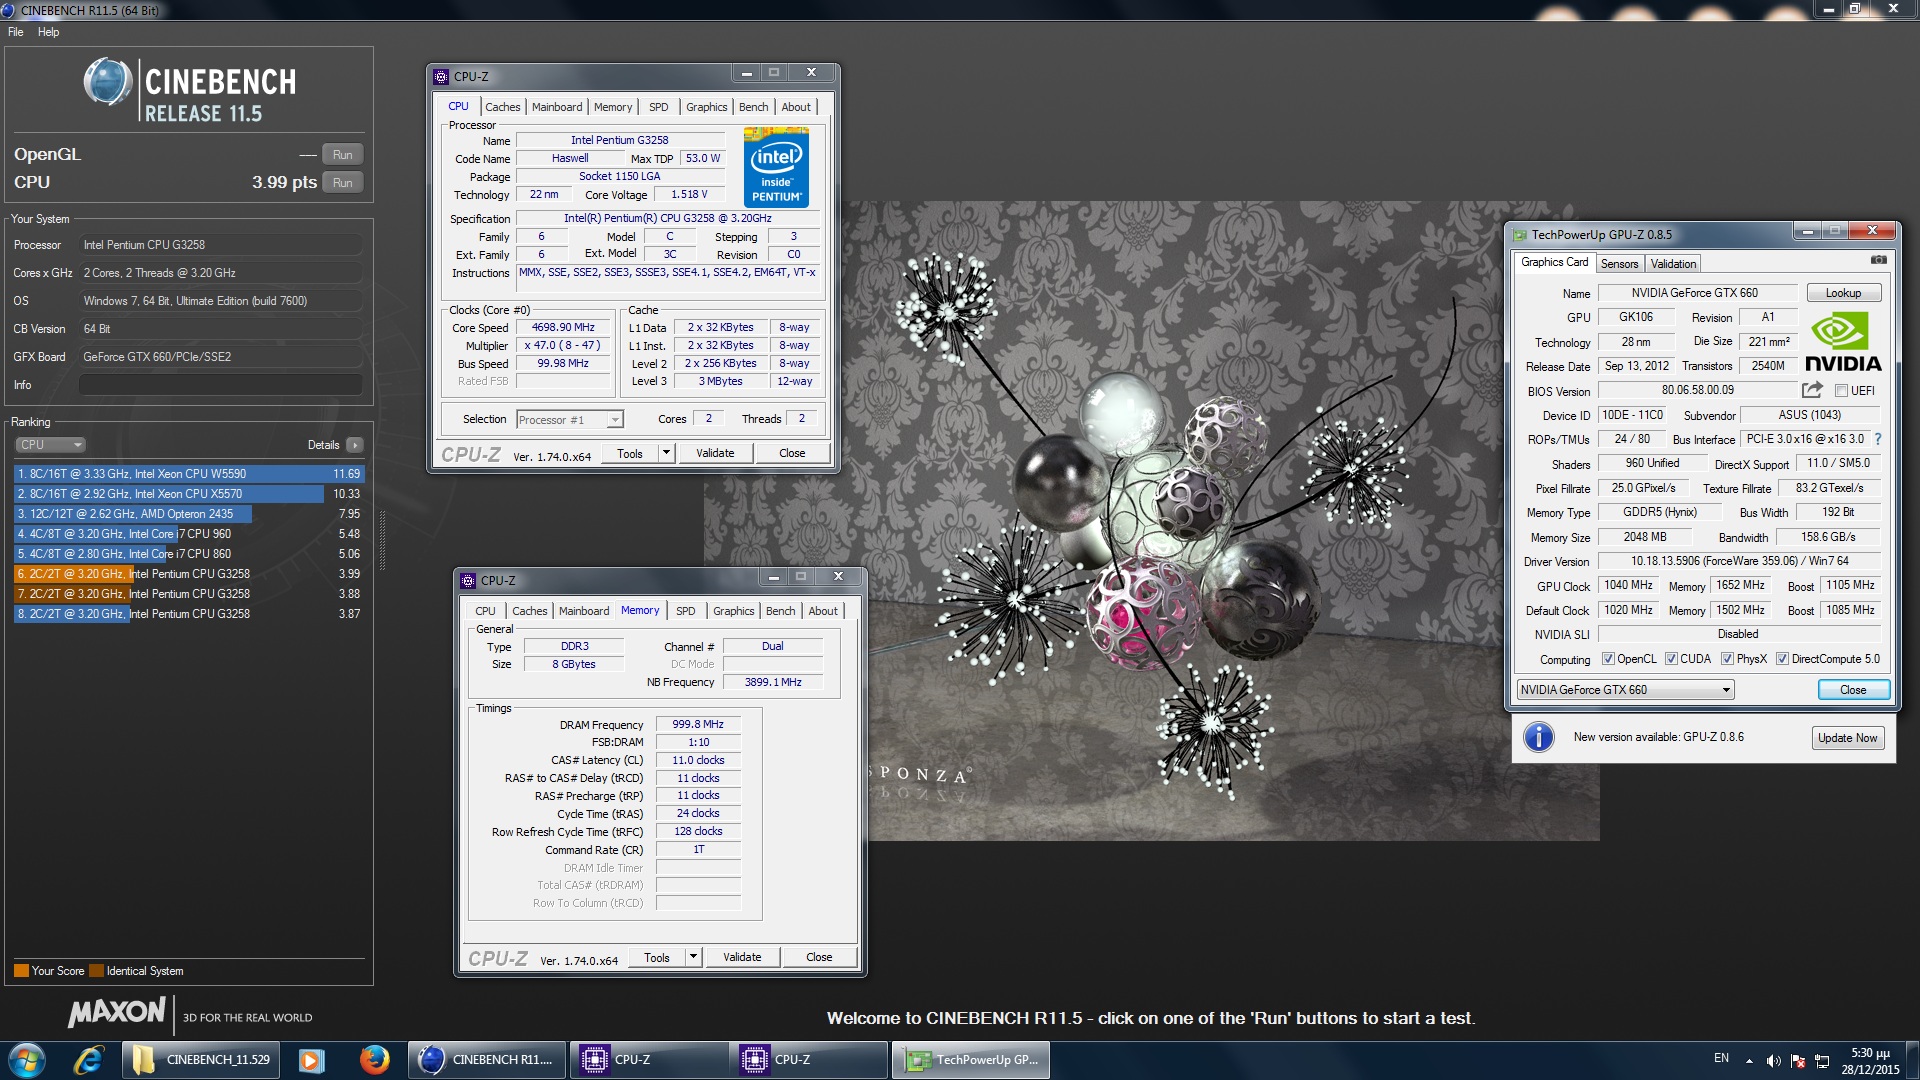Click the Cinebench globe logo

coord(107,83)
